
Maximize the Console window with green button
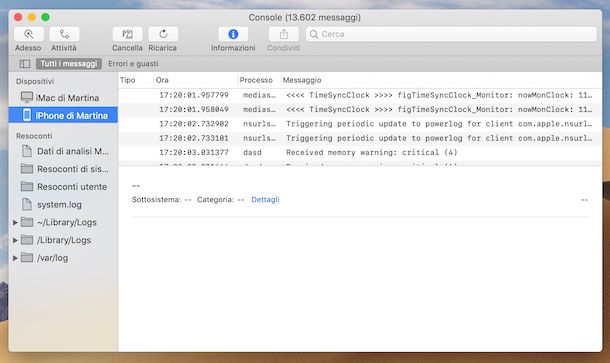45,17
